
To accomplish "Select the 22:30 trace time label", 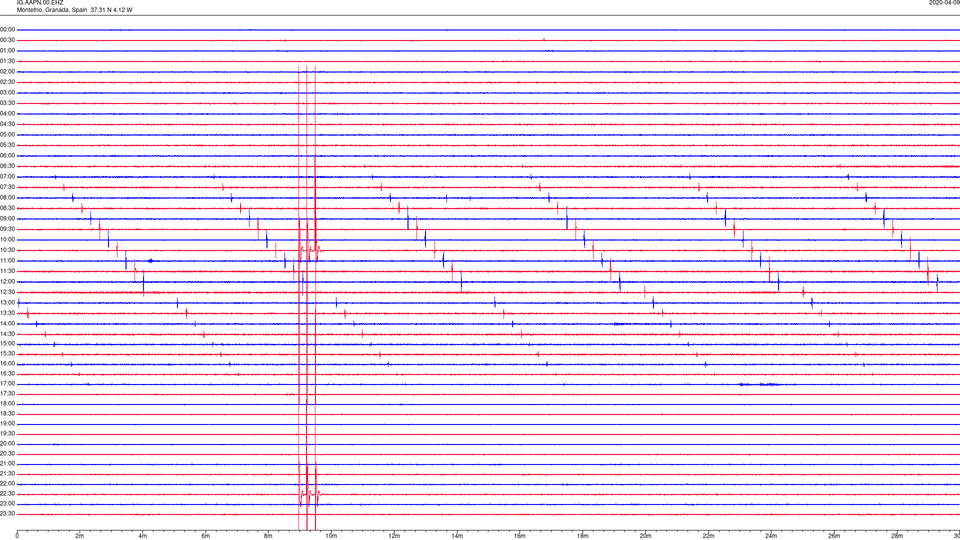I will pyautogui.click(x=8, y=493).
